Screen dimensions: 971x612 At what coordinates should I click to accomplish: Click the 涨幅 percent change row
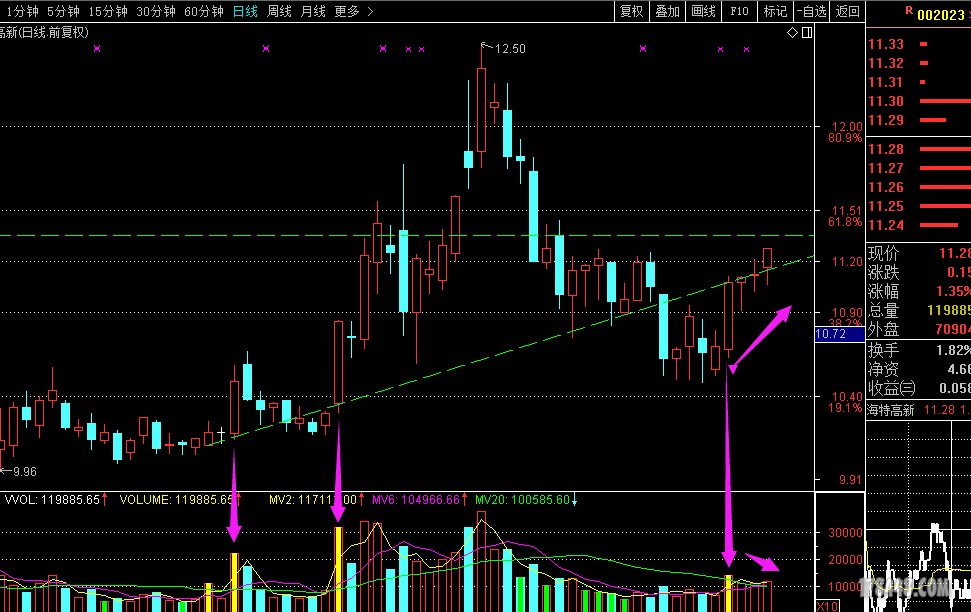[918, 291]
